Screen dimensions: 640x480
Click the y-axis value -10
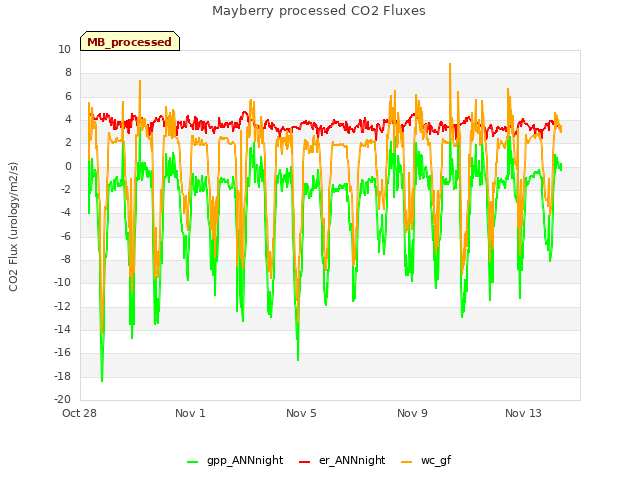pos(62,282)
